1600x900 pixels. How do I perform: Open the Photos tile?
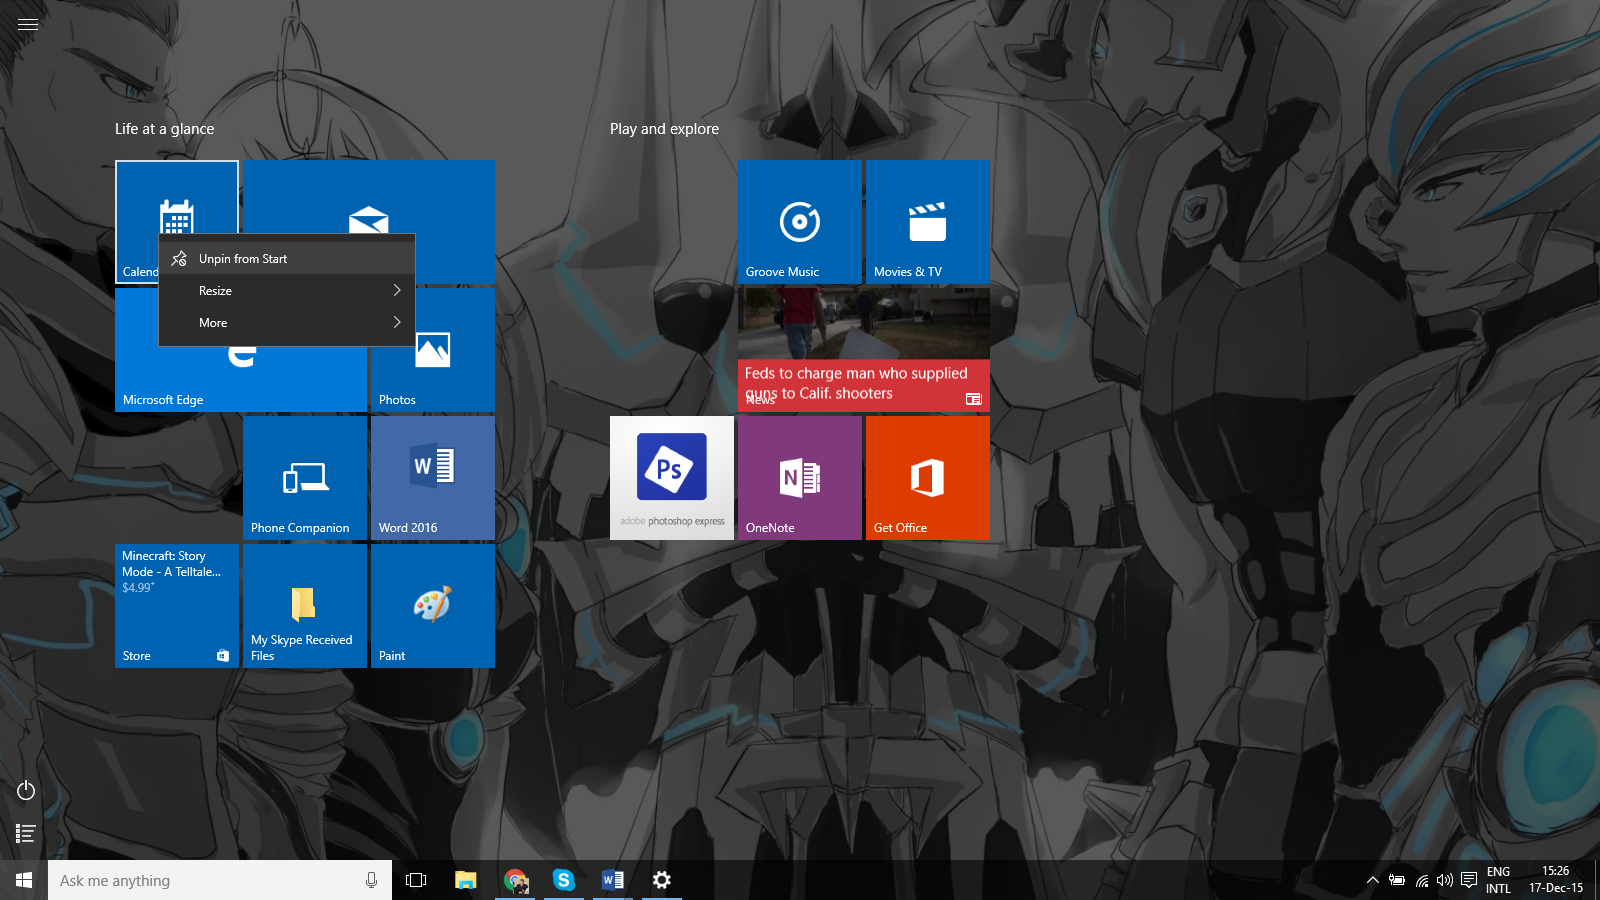click(433, 350)
